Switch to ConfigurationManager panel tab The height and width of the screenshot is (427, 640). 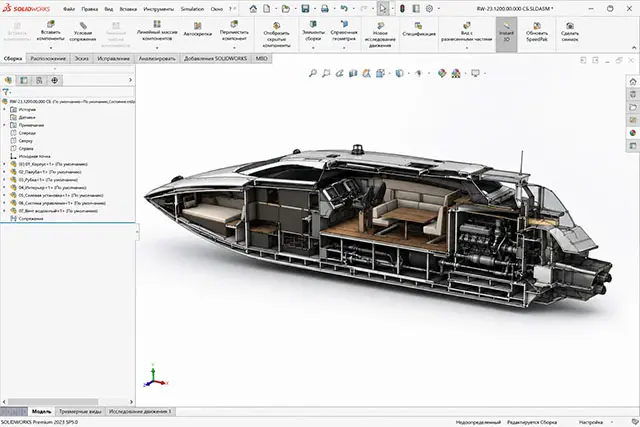(39, 80)
